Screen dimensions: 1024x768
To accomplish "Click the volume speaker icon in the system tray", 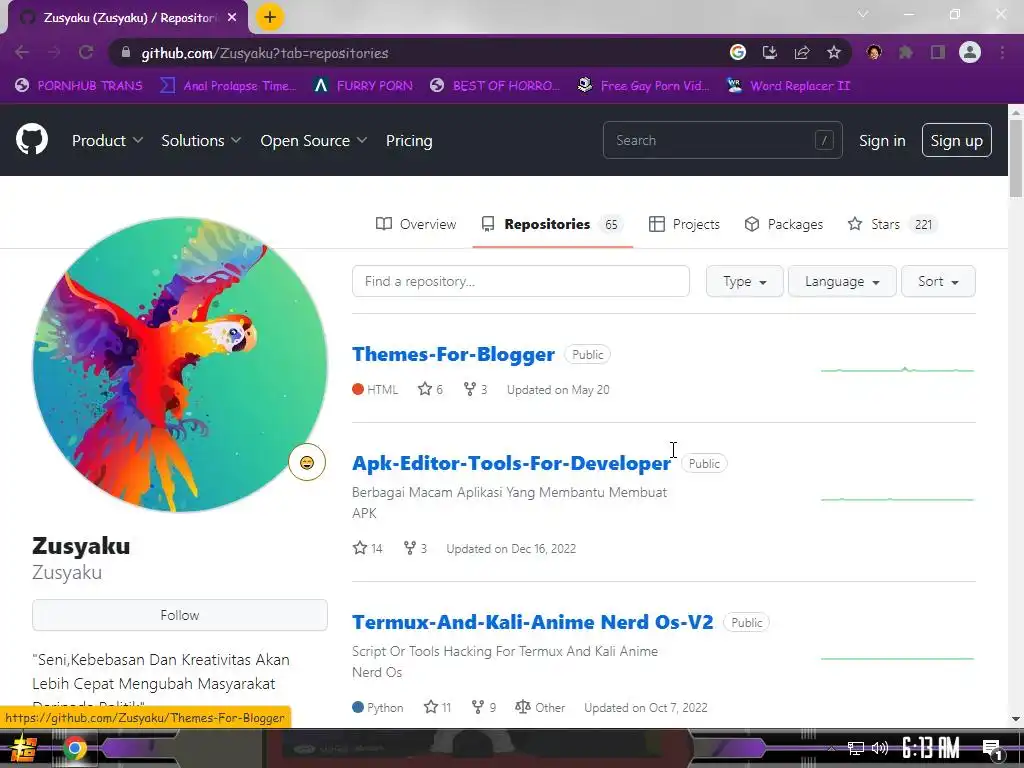I will coord(880,748).
